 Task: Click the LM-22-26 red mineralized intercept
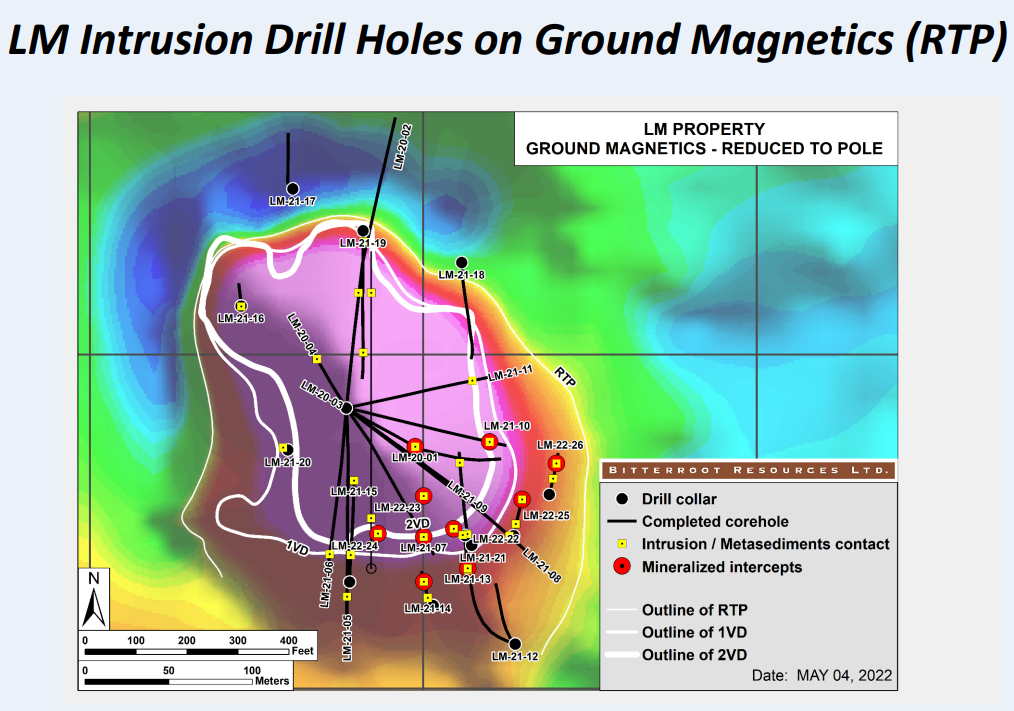pos(556,464)
